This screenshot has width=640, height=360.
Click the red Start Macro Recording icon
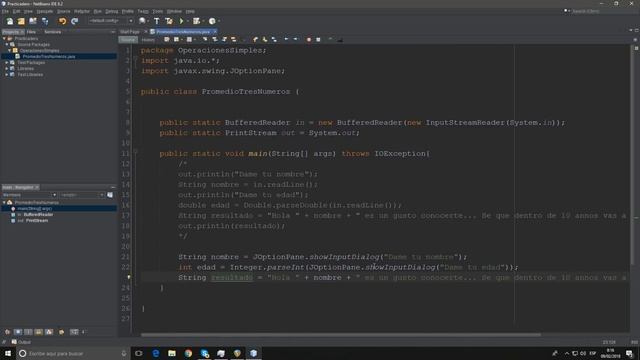click(x=309, y=40)
